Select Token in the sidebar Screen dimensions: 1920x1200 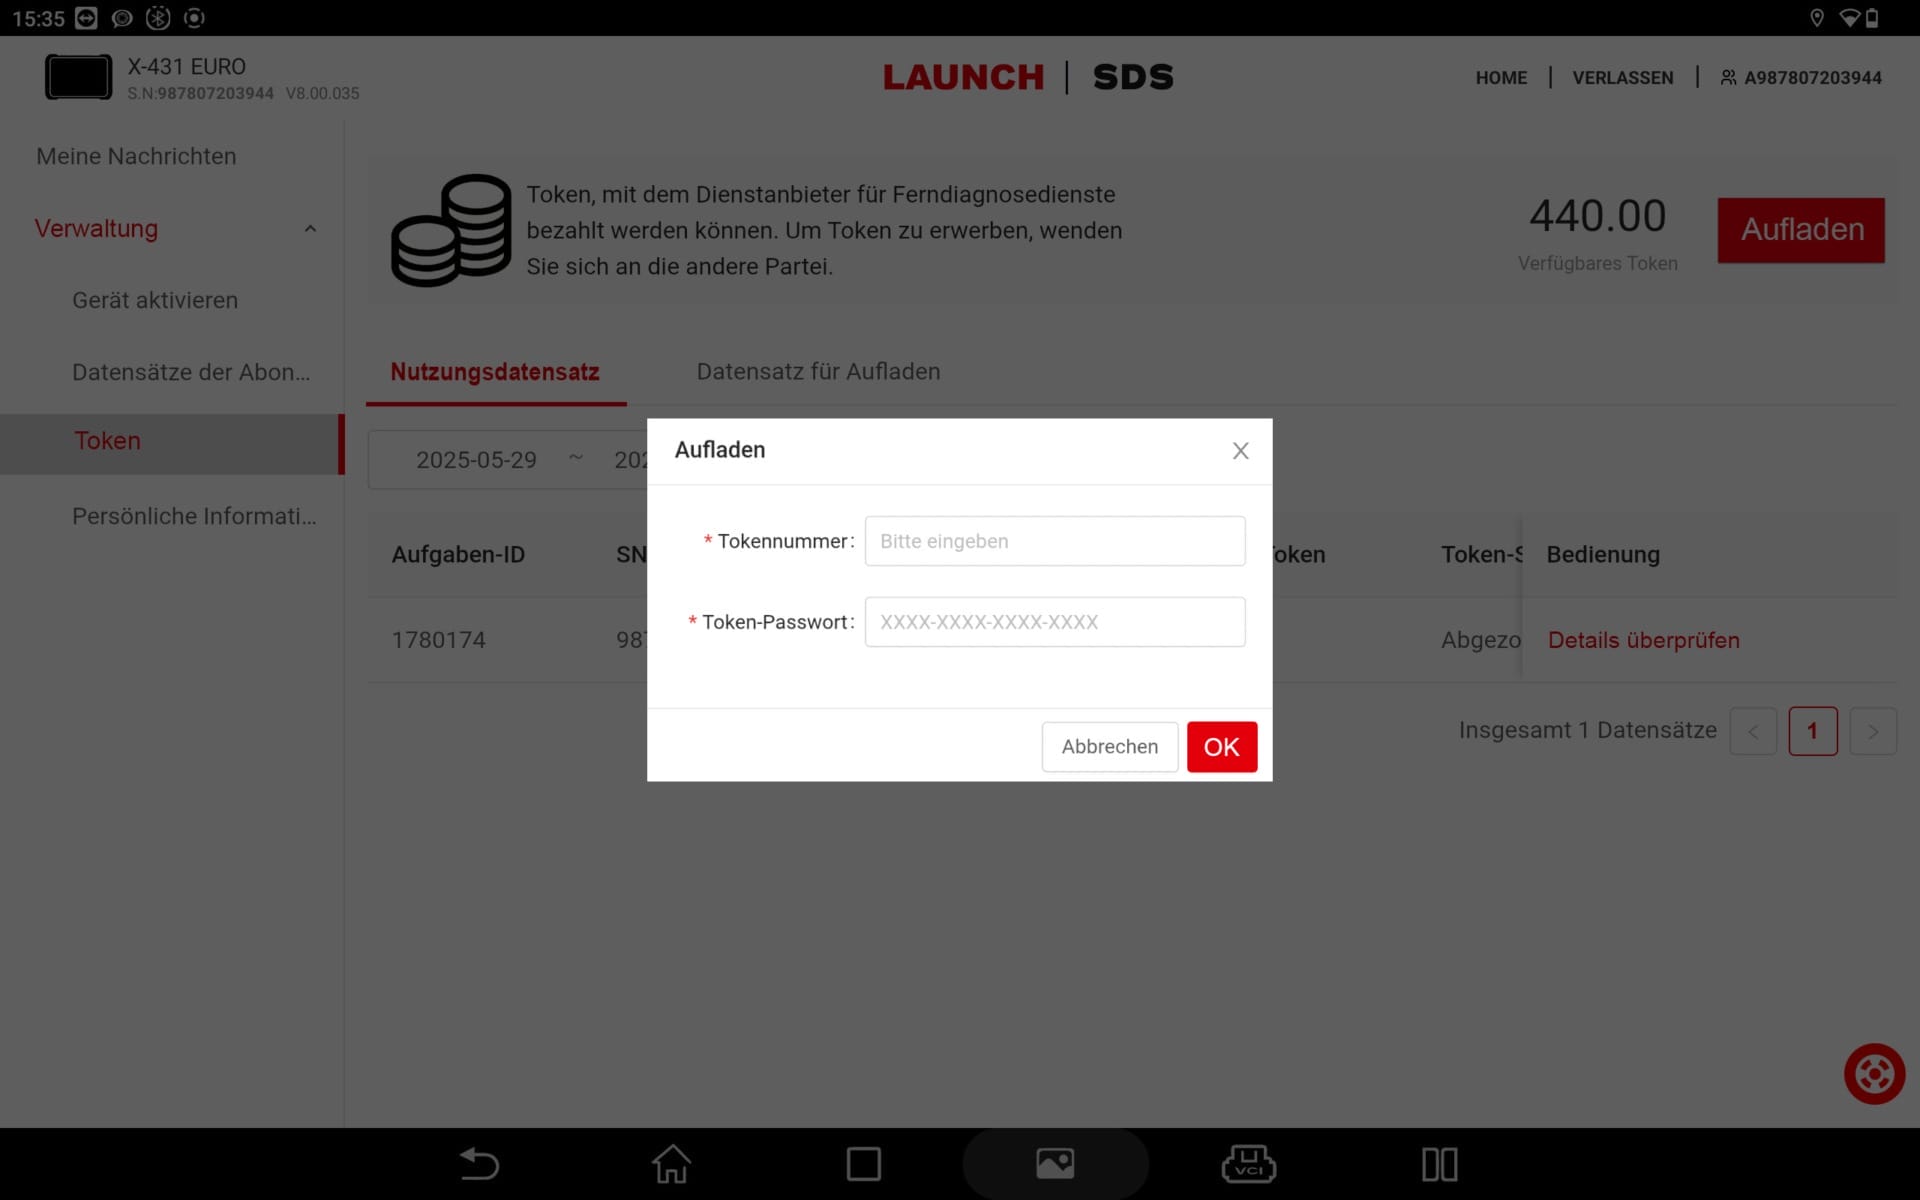pos(172,444)
